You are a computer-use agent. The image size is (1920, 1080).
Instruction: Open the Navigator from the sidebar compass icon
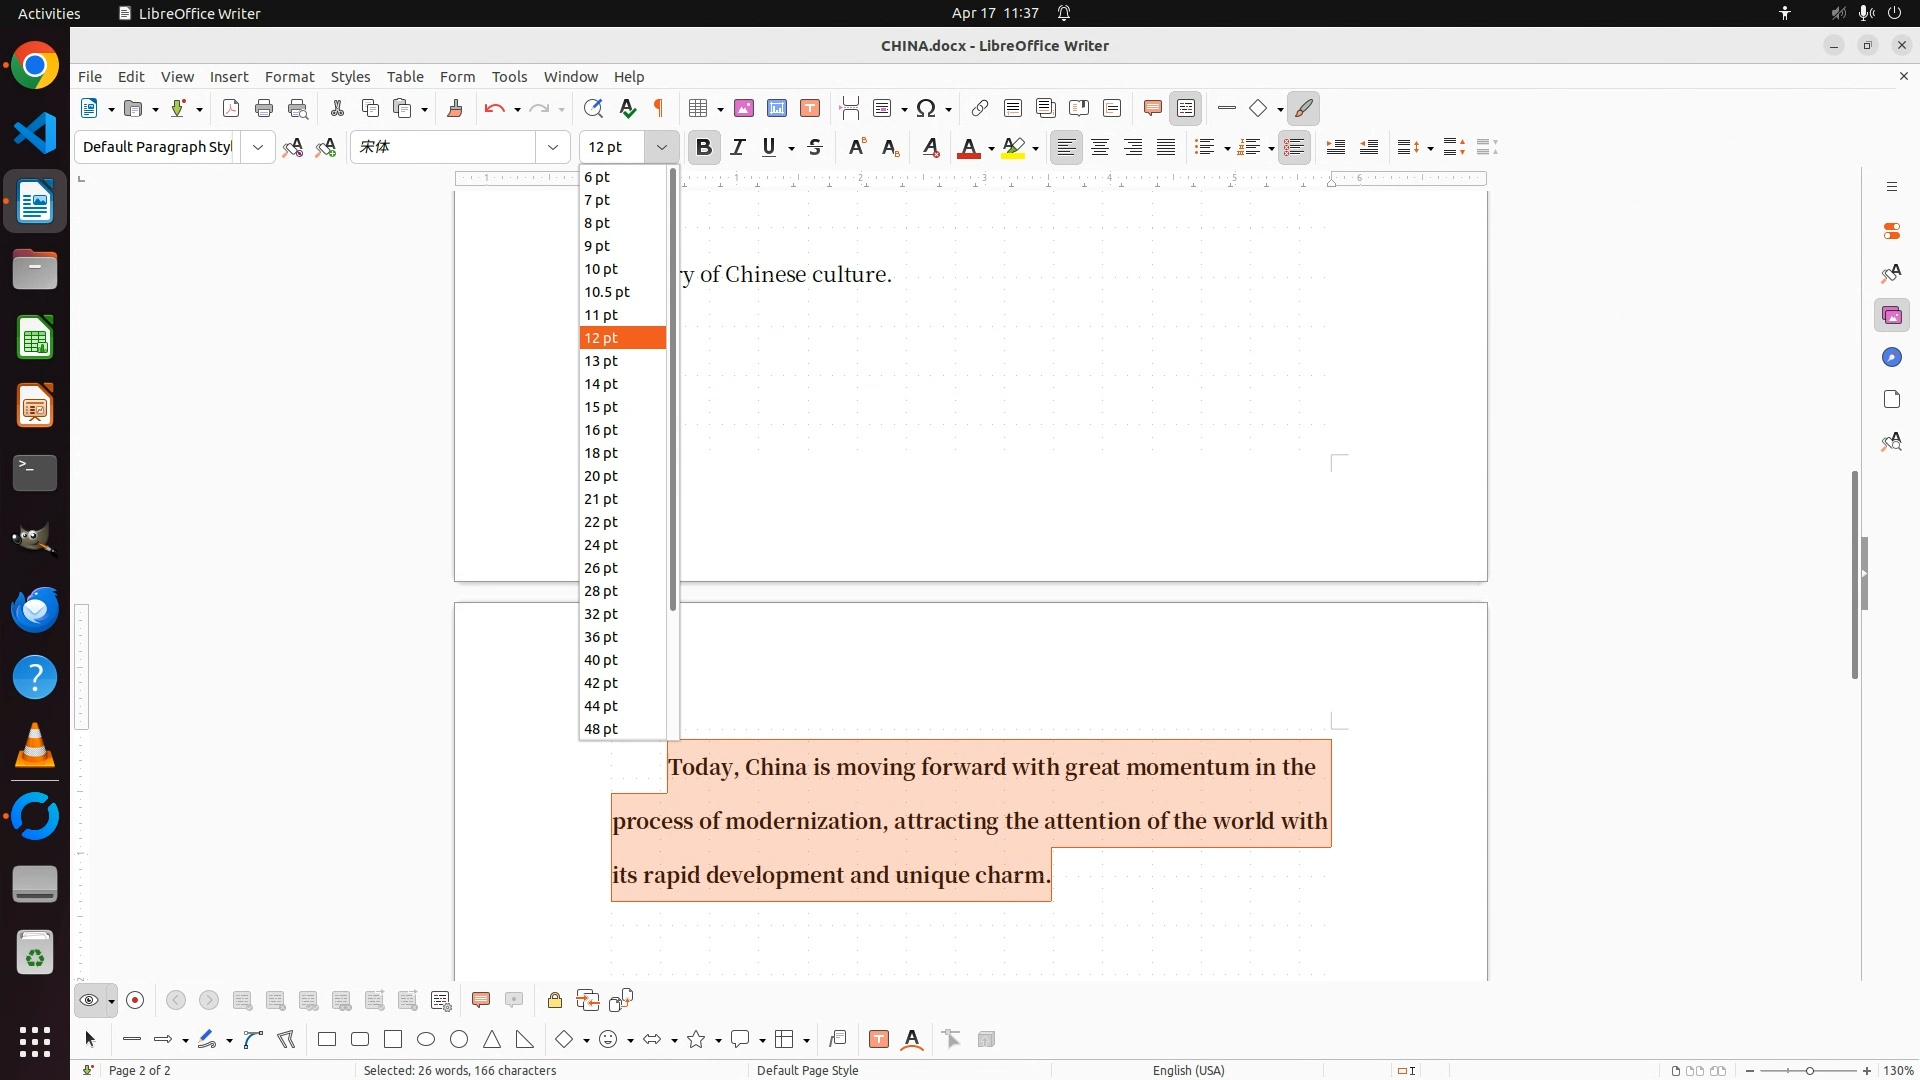coord(1891,358)
